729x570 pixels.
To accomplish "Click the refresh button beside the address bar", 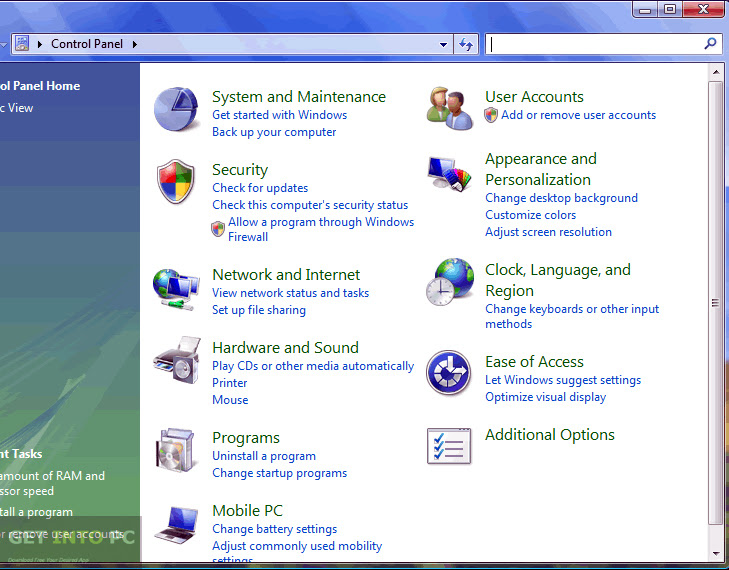I will click(x=466, y=44).
